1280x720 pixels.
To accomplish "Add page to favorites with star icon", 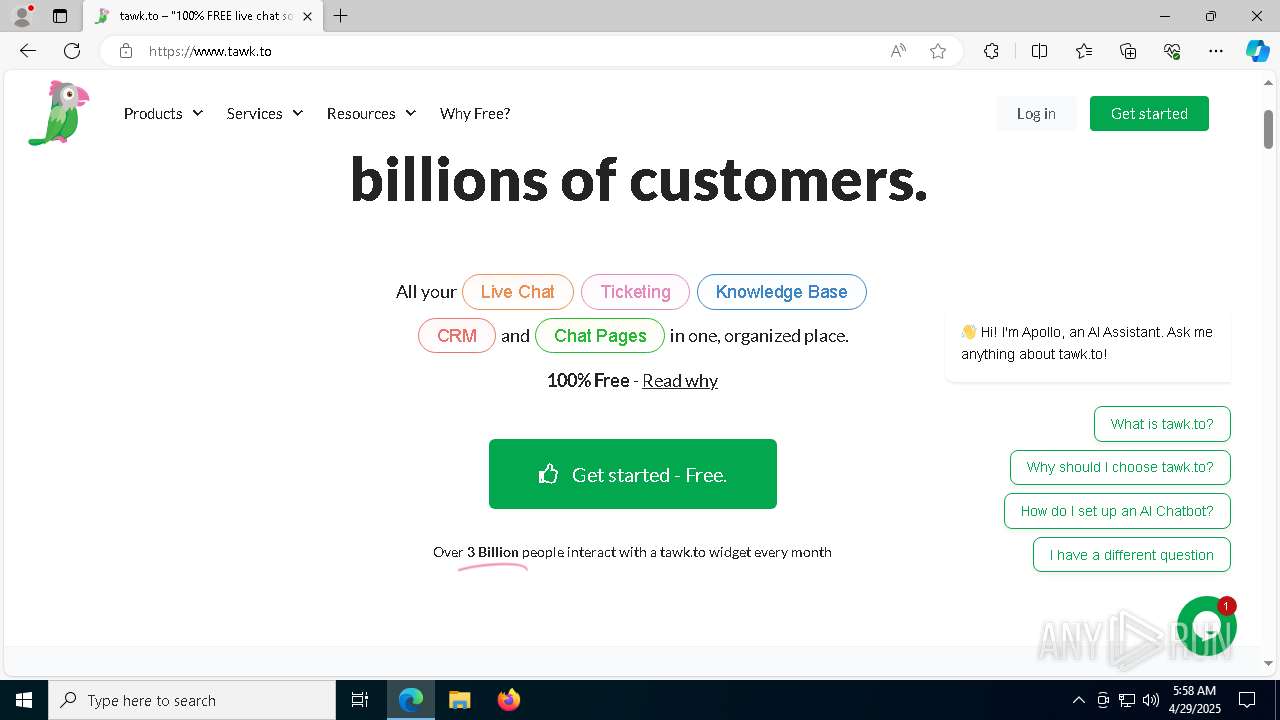I will 938,51.
